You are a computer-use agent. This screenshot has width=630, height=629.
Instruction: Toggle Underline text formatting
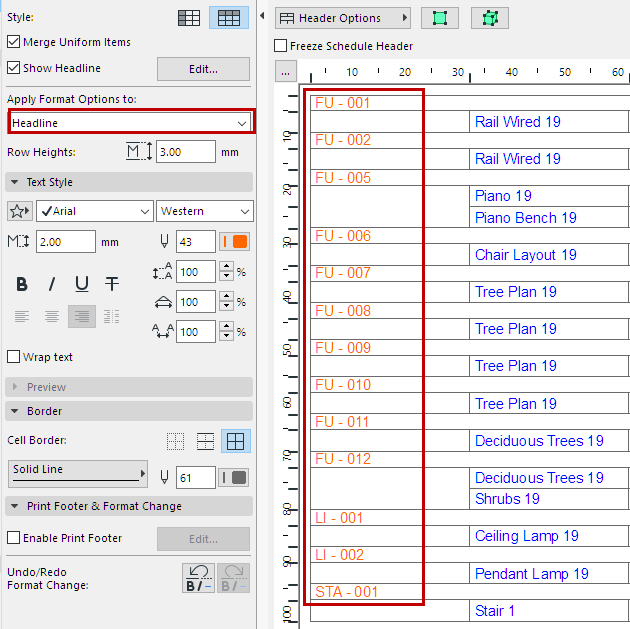[82, 284]
